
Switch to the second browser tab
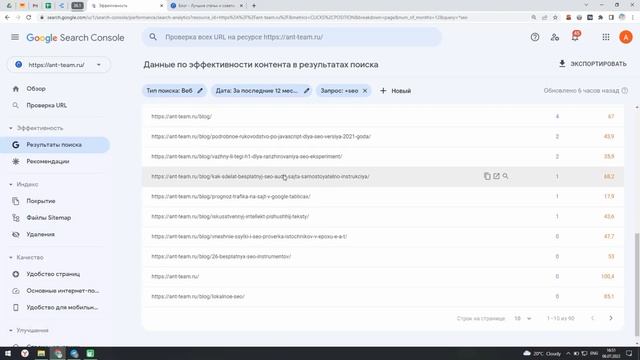206,6
